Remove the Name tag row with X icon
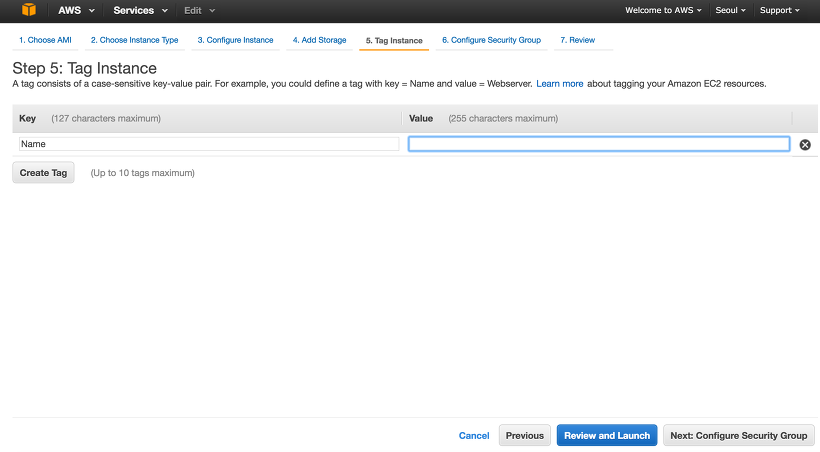Viewport: 820px width, 452px height. 805,145
